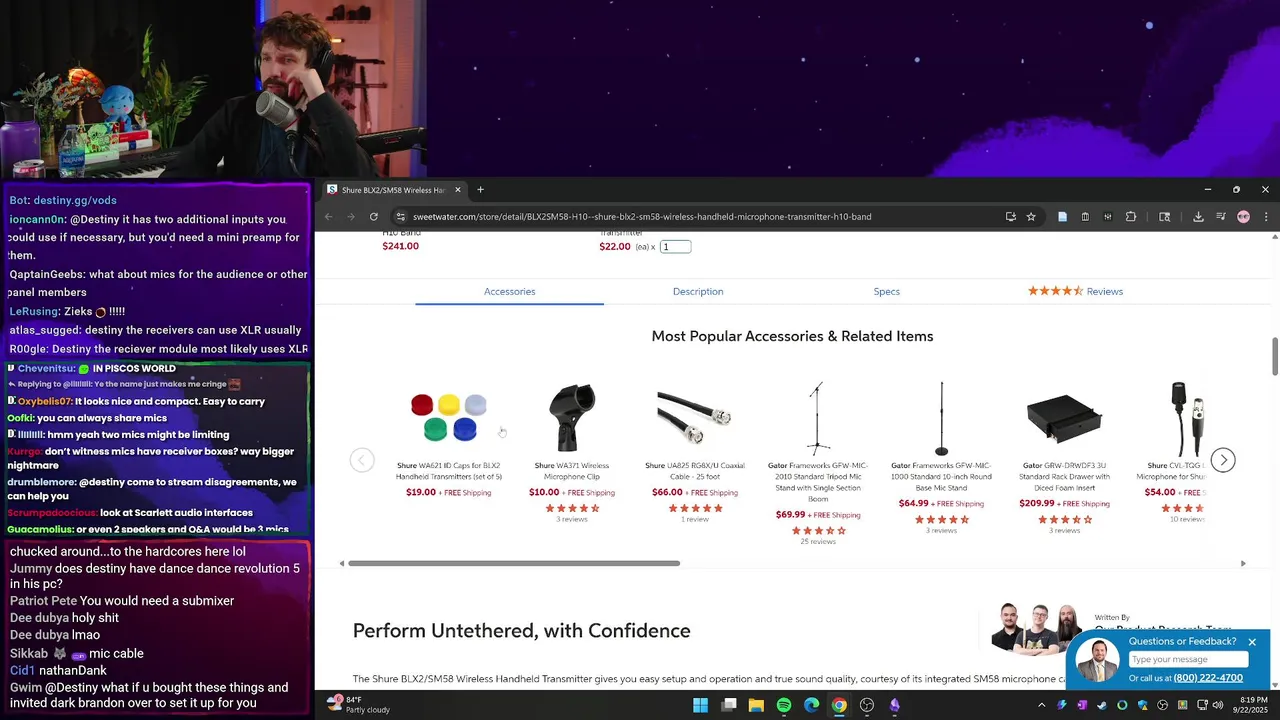Open Shure WA621 ID Caps product link
This screenshot has height=720, width=1280.
pos(449,471)
